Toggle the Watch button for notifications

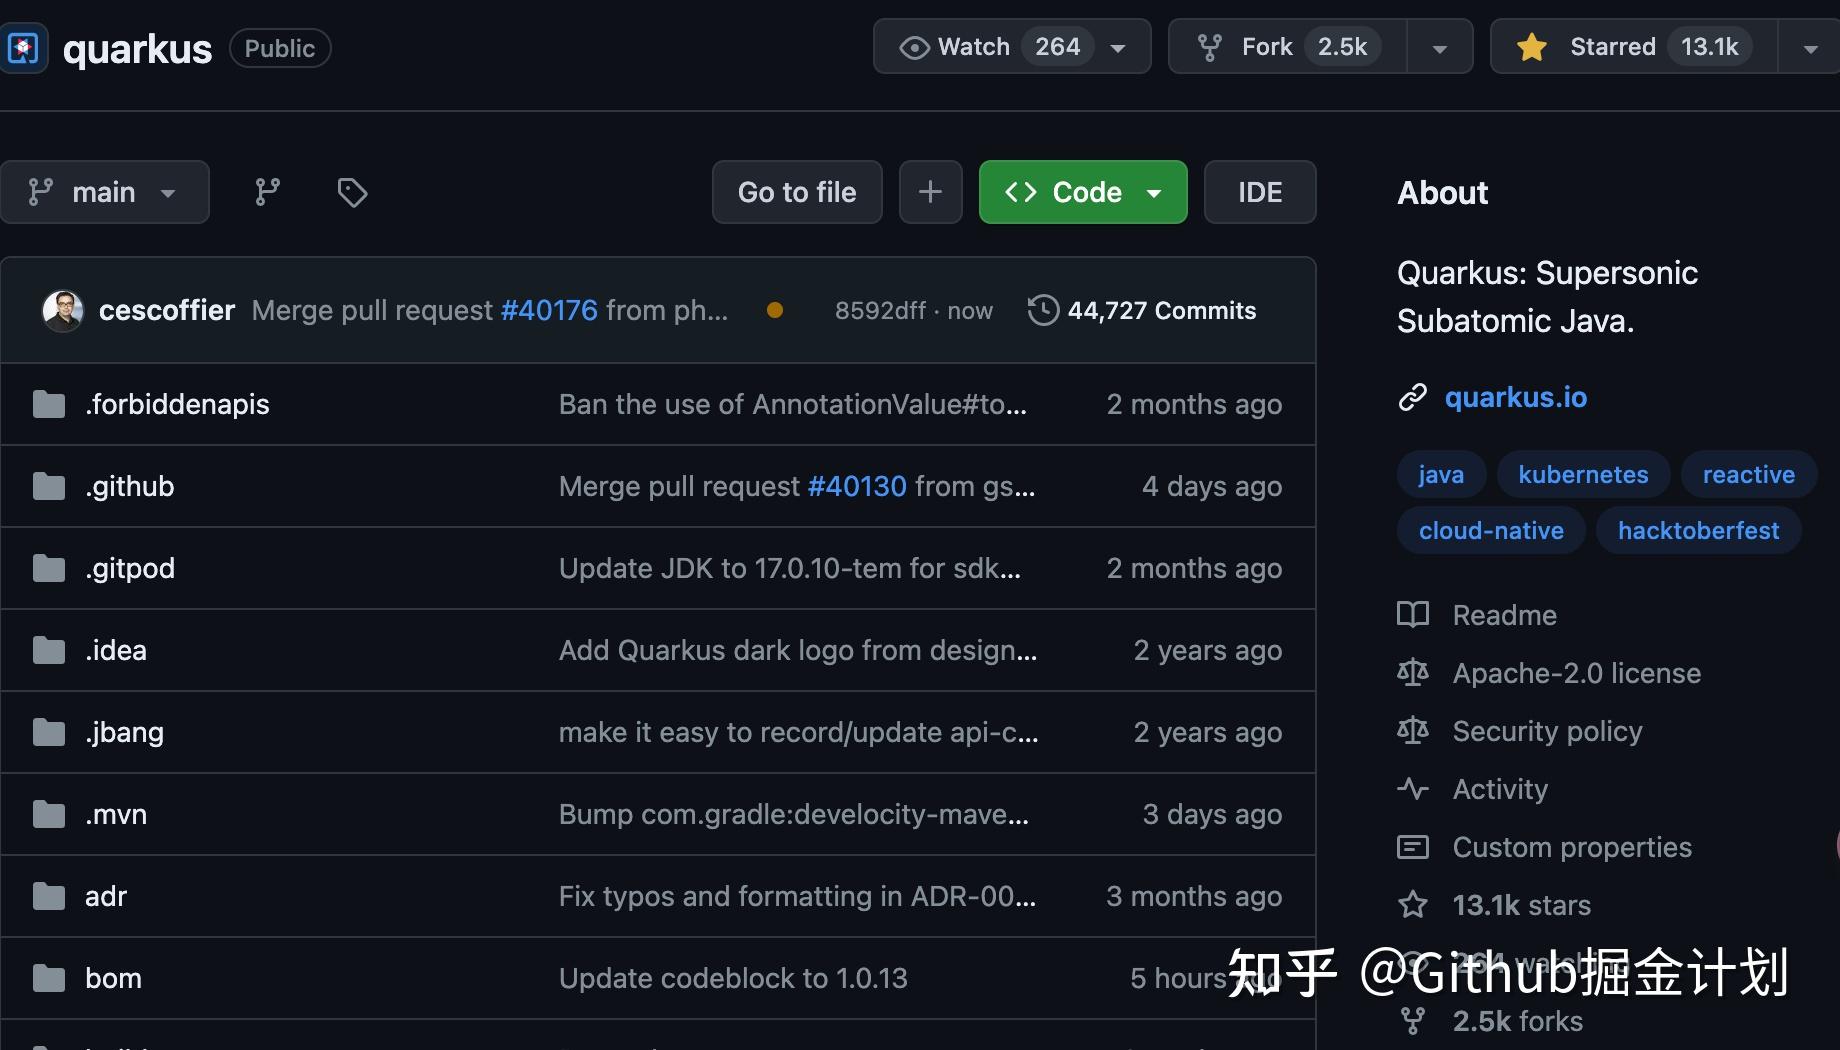click(x=1012, y=47)
